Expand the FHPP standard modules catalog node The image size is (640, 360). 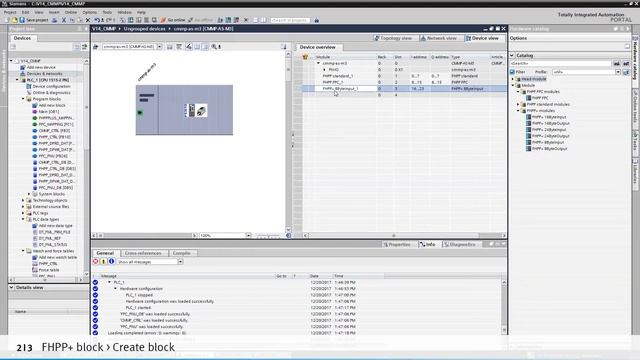tap(518, 104)
